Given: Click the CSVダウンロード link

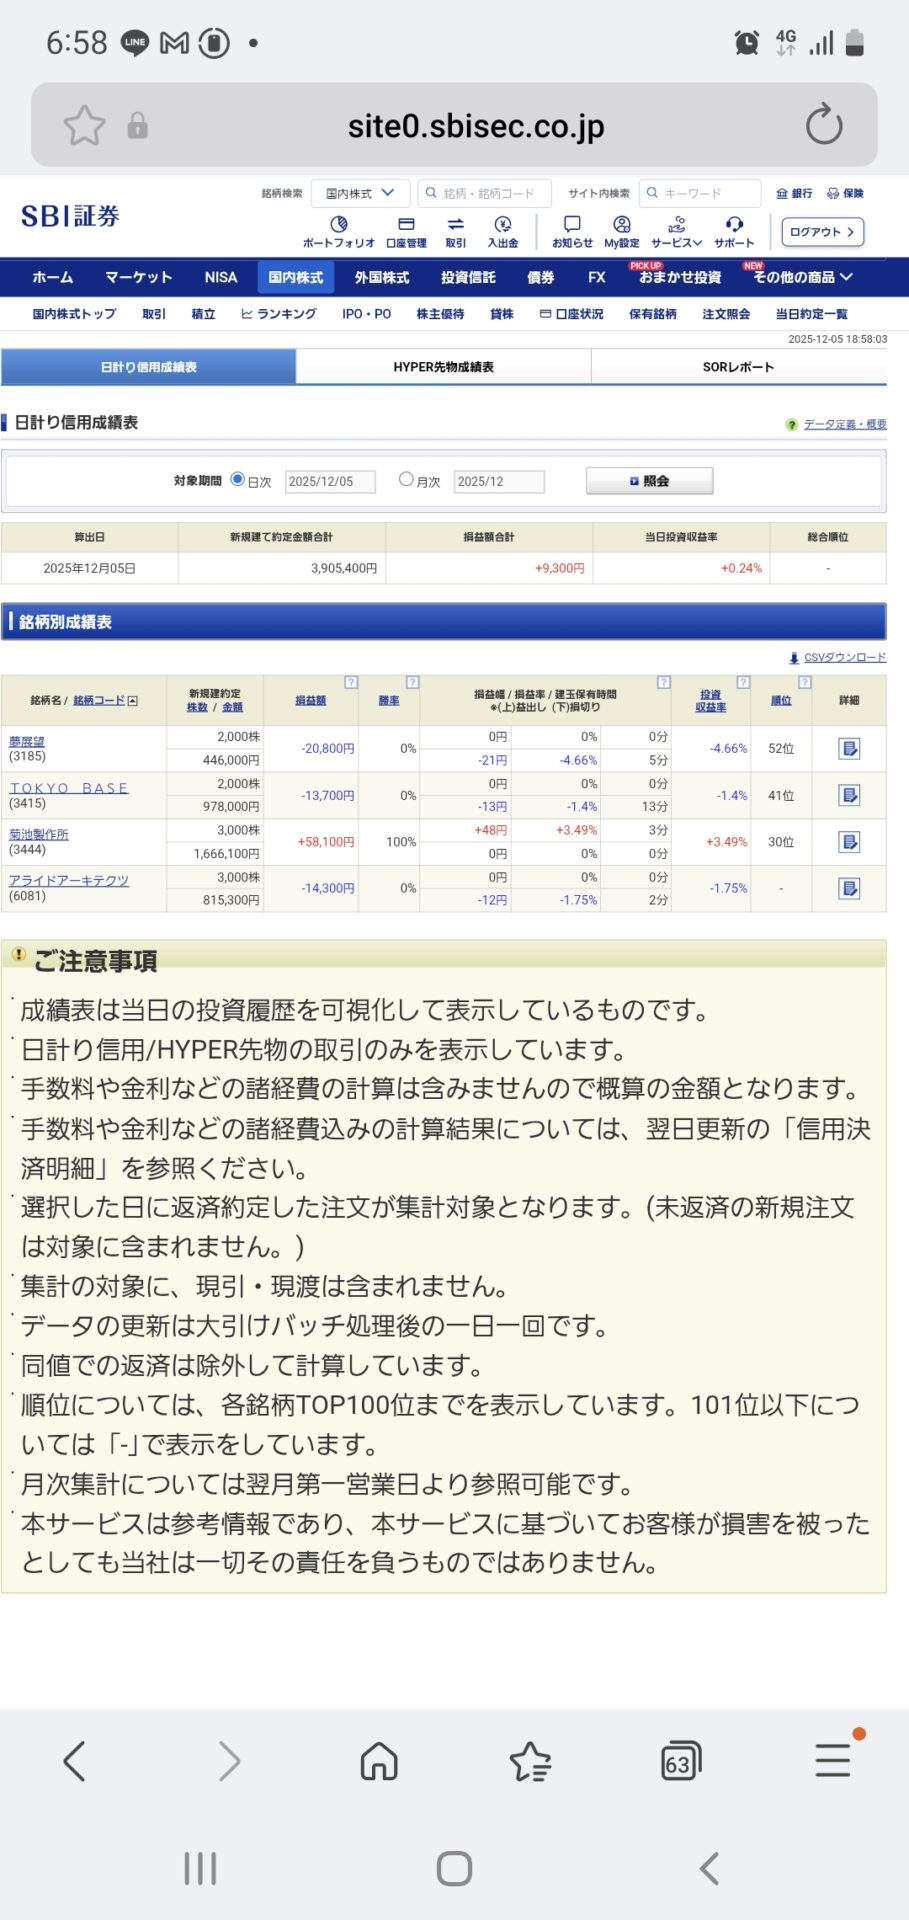Looking at the screenshot, I should [844, 657].
